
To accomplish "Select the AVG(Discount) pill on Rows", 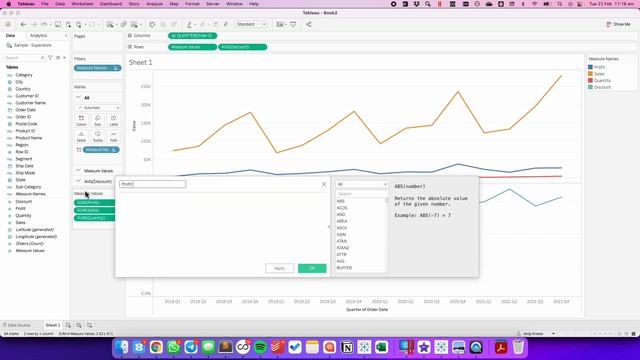I will (x=242, y=47).
